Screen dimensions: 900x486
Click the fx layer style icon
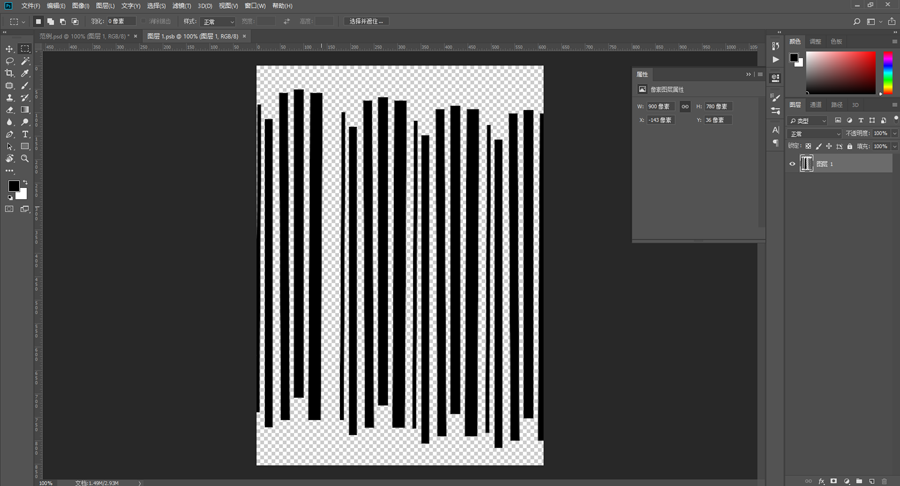[820, 481]
